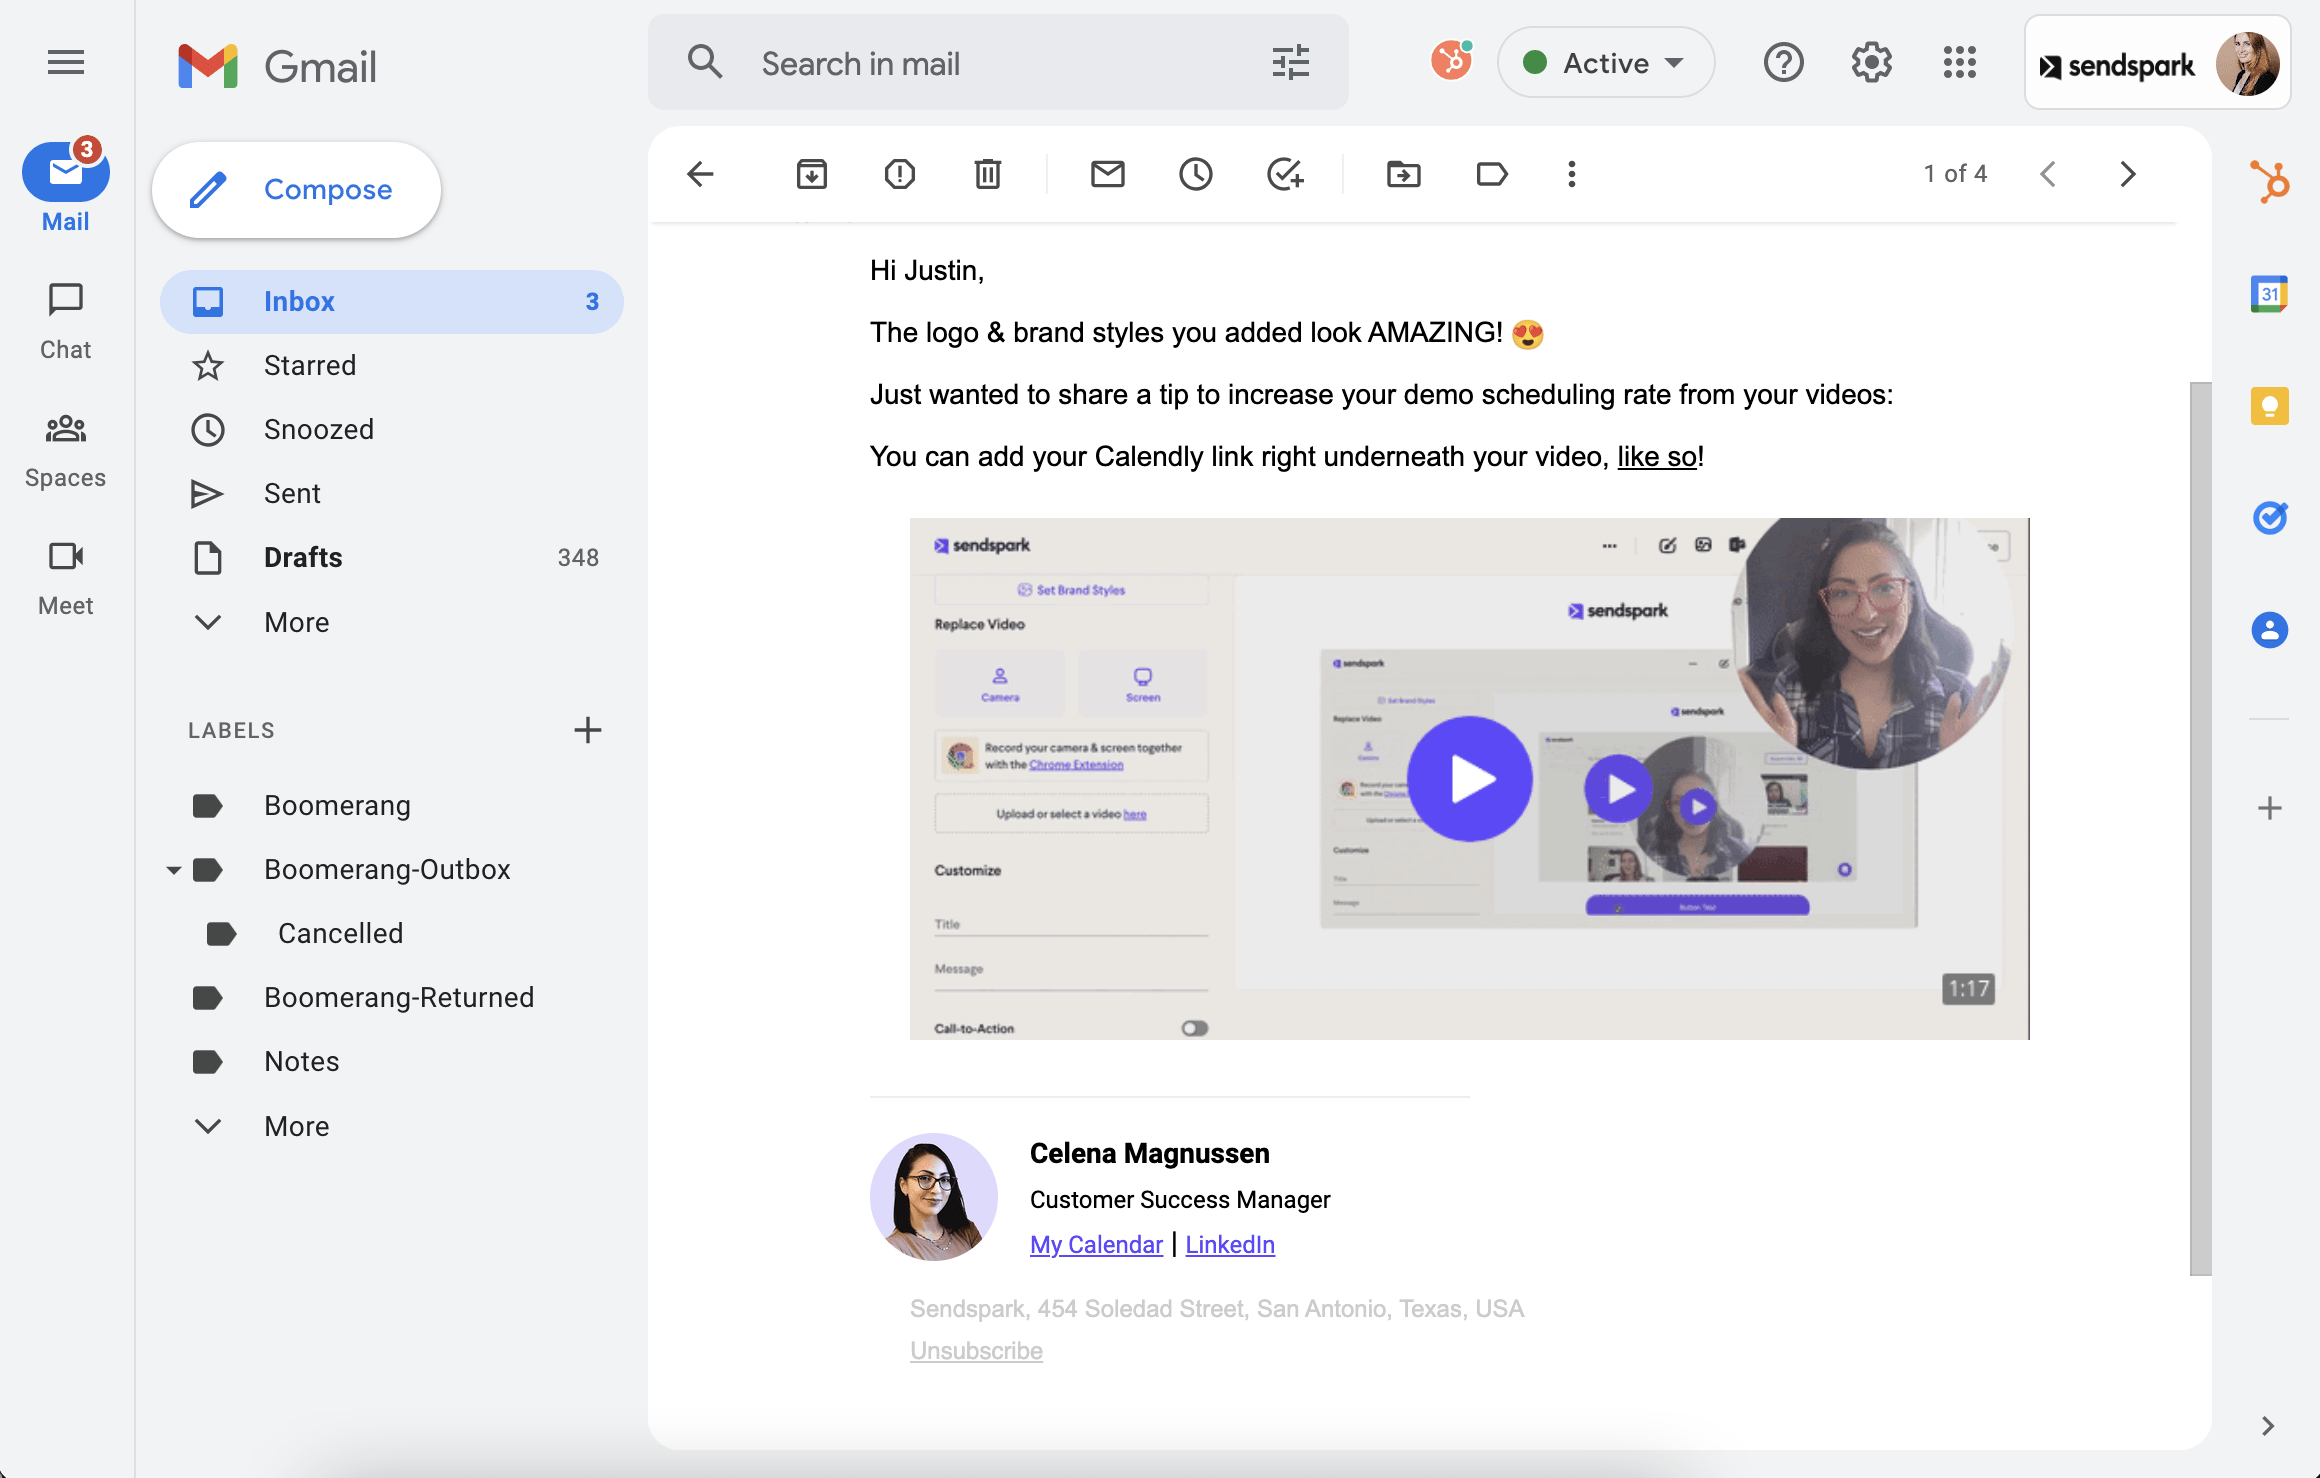Screen dimensions: 2320x1478
Task: Open the sendspark account profile
Action: click(2158, 63)
